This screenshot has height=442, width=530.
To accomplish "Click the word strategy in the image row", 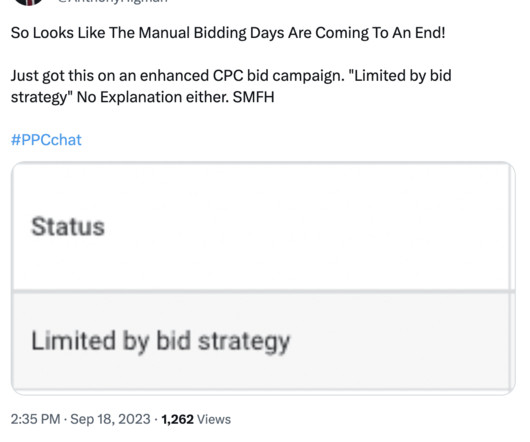I will pos(244,342).
